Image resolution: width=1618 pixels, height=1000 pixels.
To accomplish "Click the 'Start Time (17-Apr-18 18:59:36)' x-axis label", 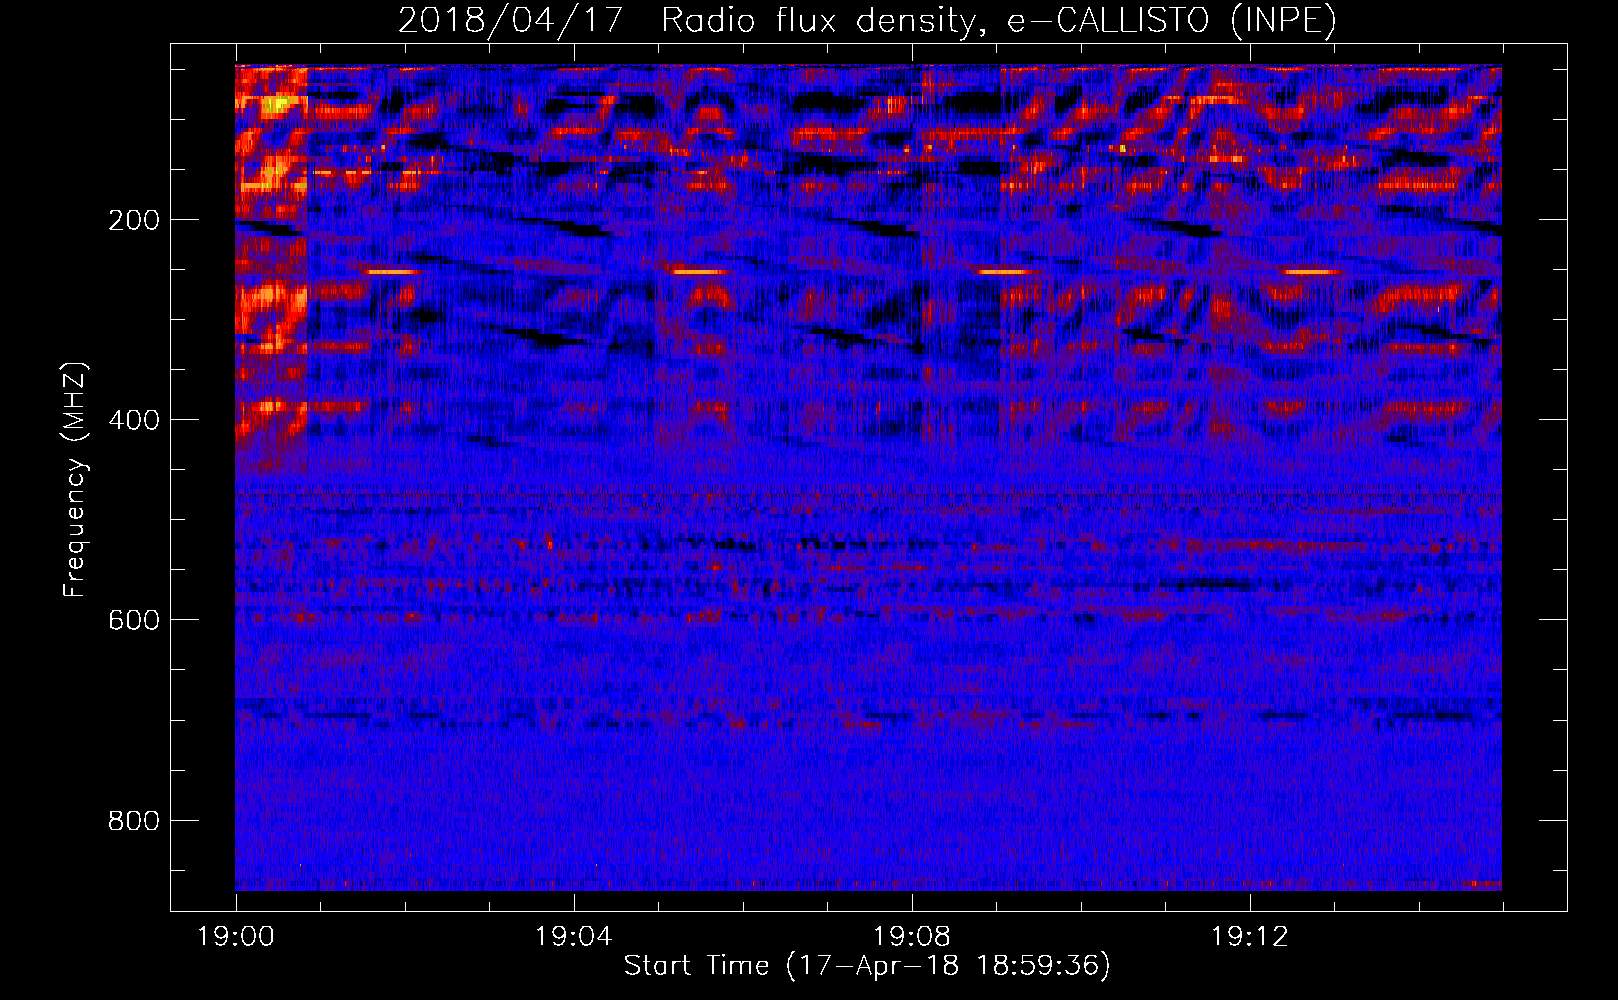I will pyautogui.click(x=867, y=966).
